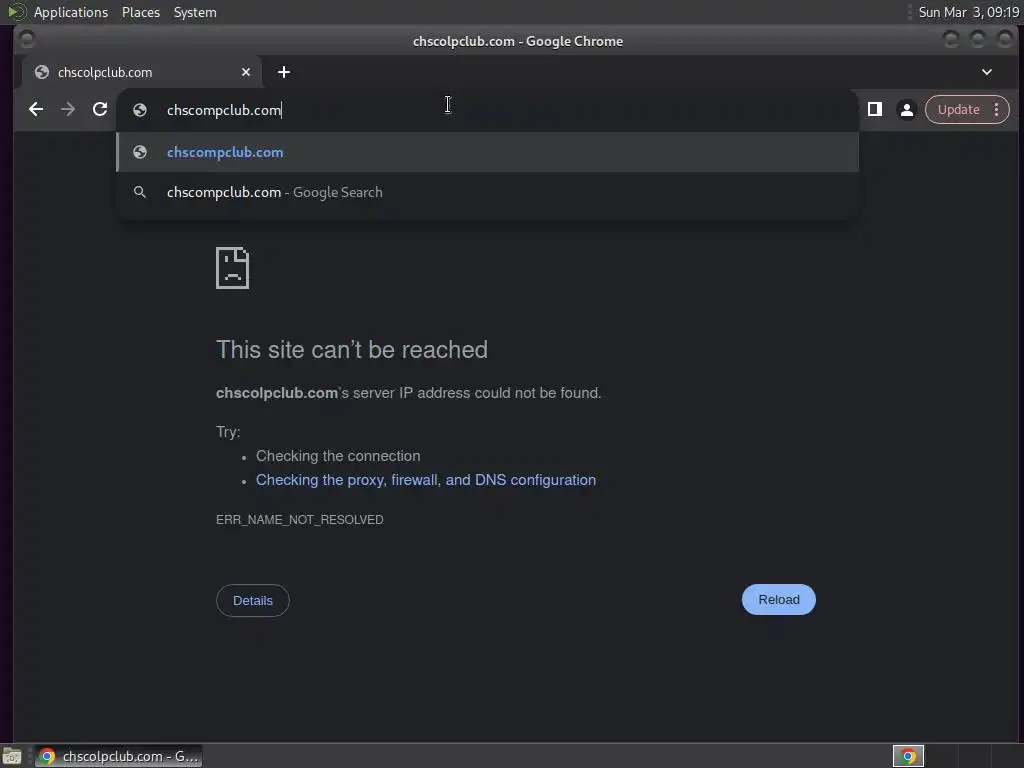
Task: Toggle the side panel icon
Action: coord(875,110)
